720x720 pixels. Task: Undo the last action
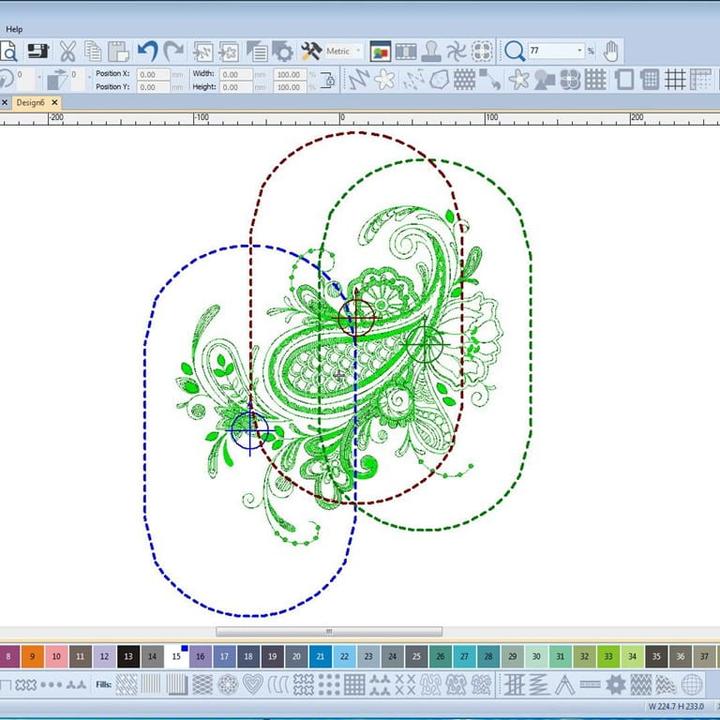coord(148,51)
